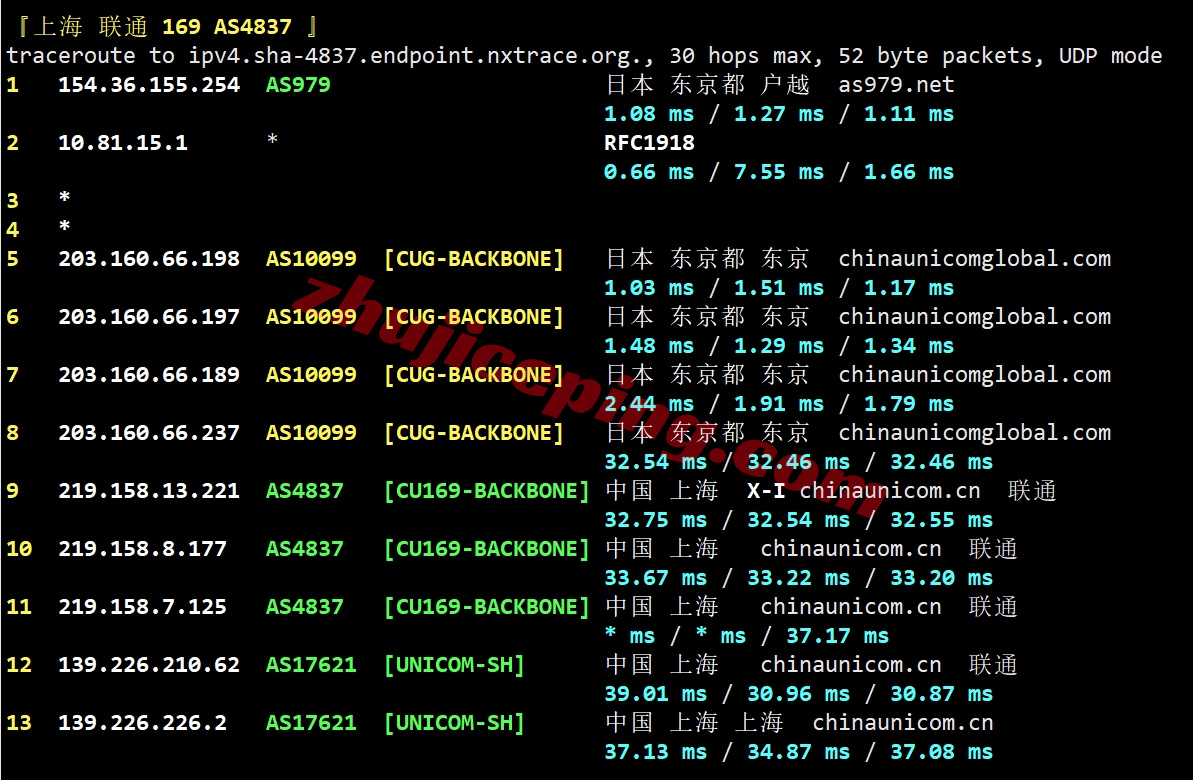Click AS4837 on the 219.158.8.177 row
Viewport: 1193px width, 780px height.
(x=304, y=549)
